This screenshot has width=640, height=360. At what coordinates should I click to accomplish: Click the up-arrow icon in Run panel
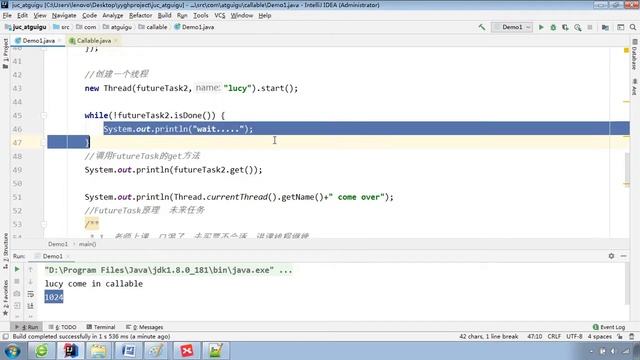click(30, 269)
